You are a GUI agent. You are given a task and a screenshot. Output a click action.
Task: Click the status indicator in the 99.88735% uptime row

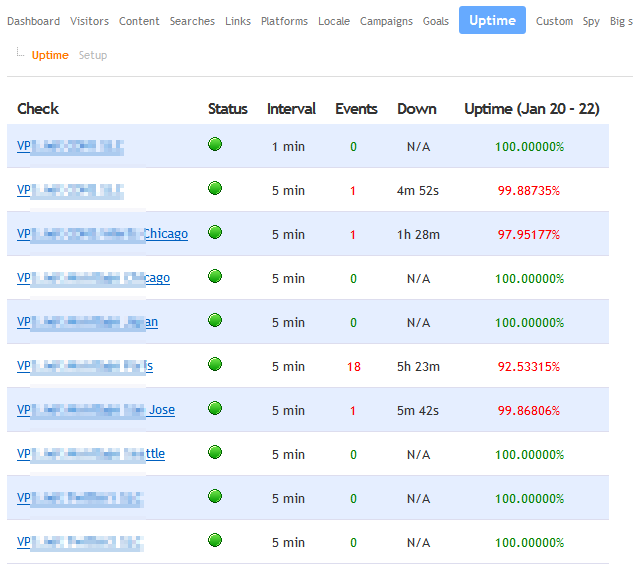tap(215, 189)
